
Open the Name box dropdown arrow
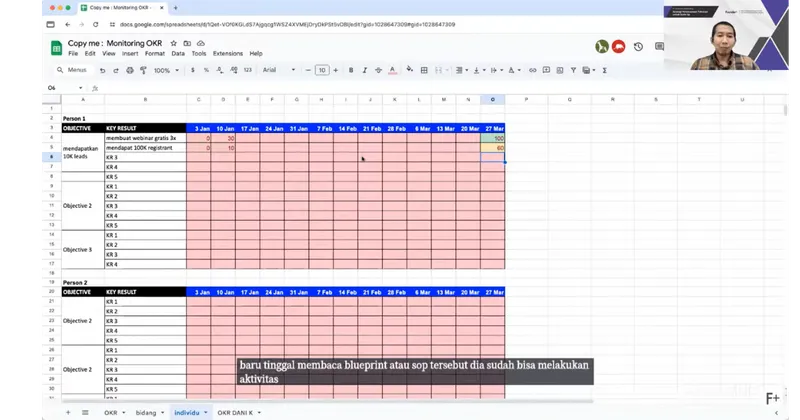tap(81, 88)
